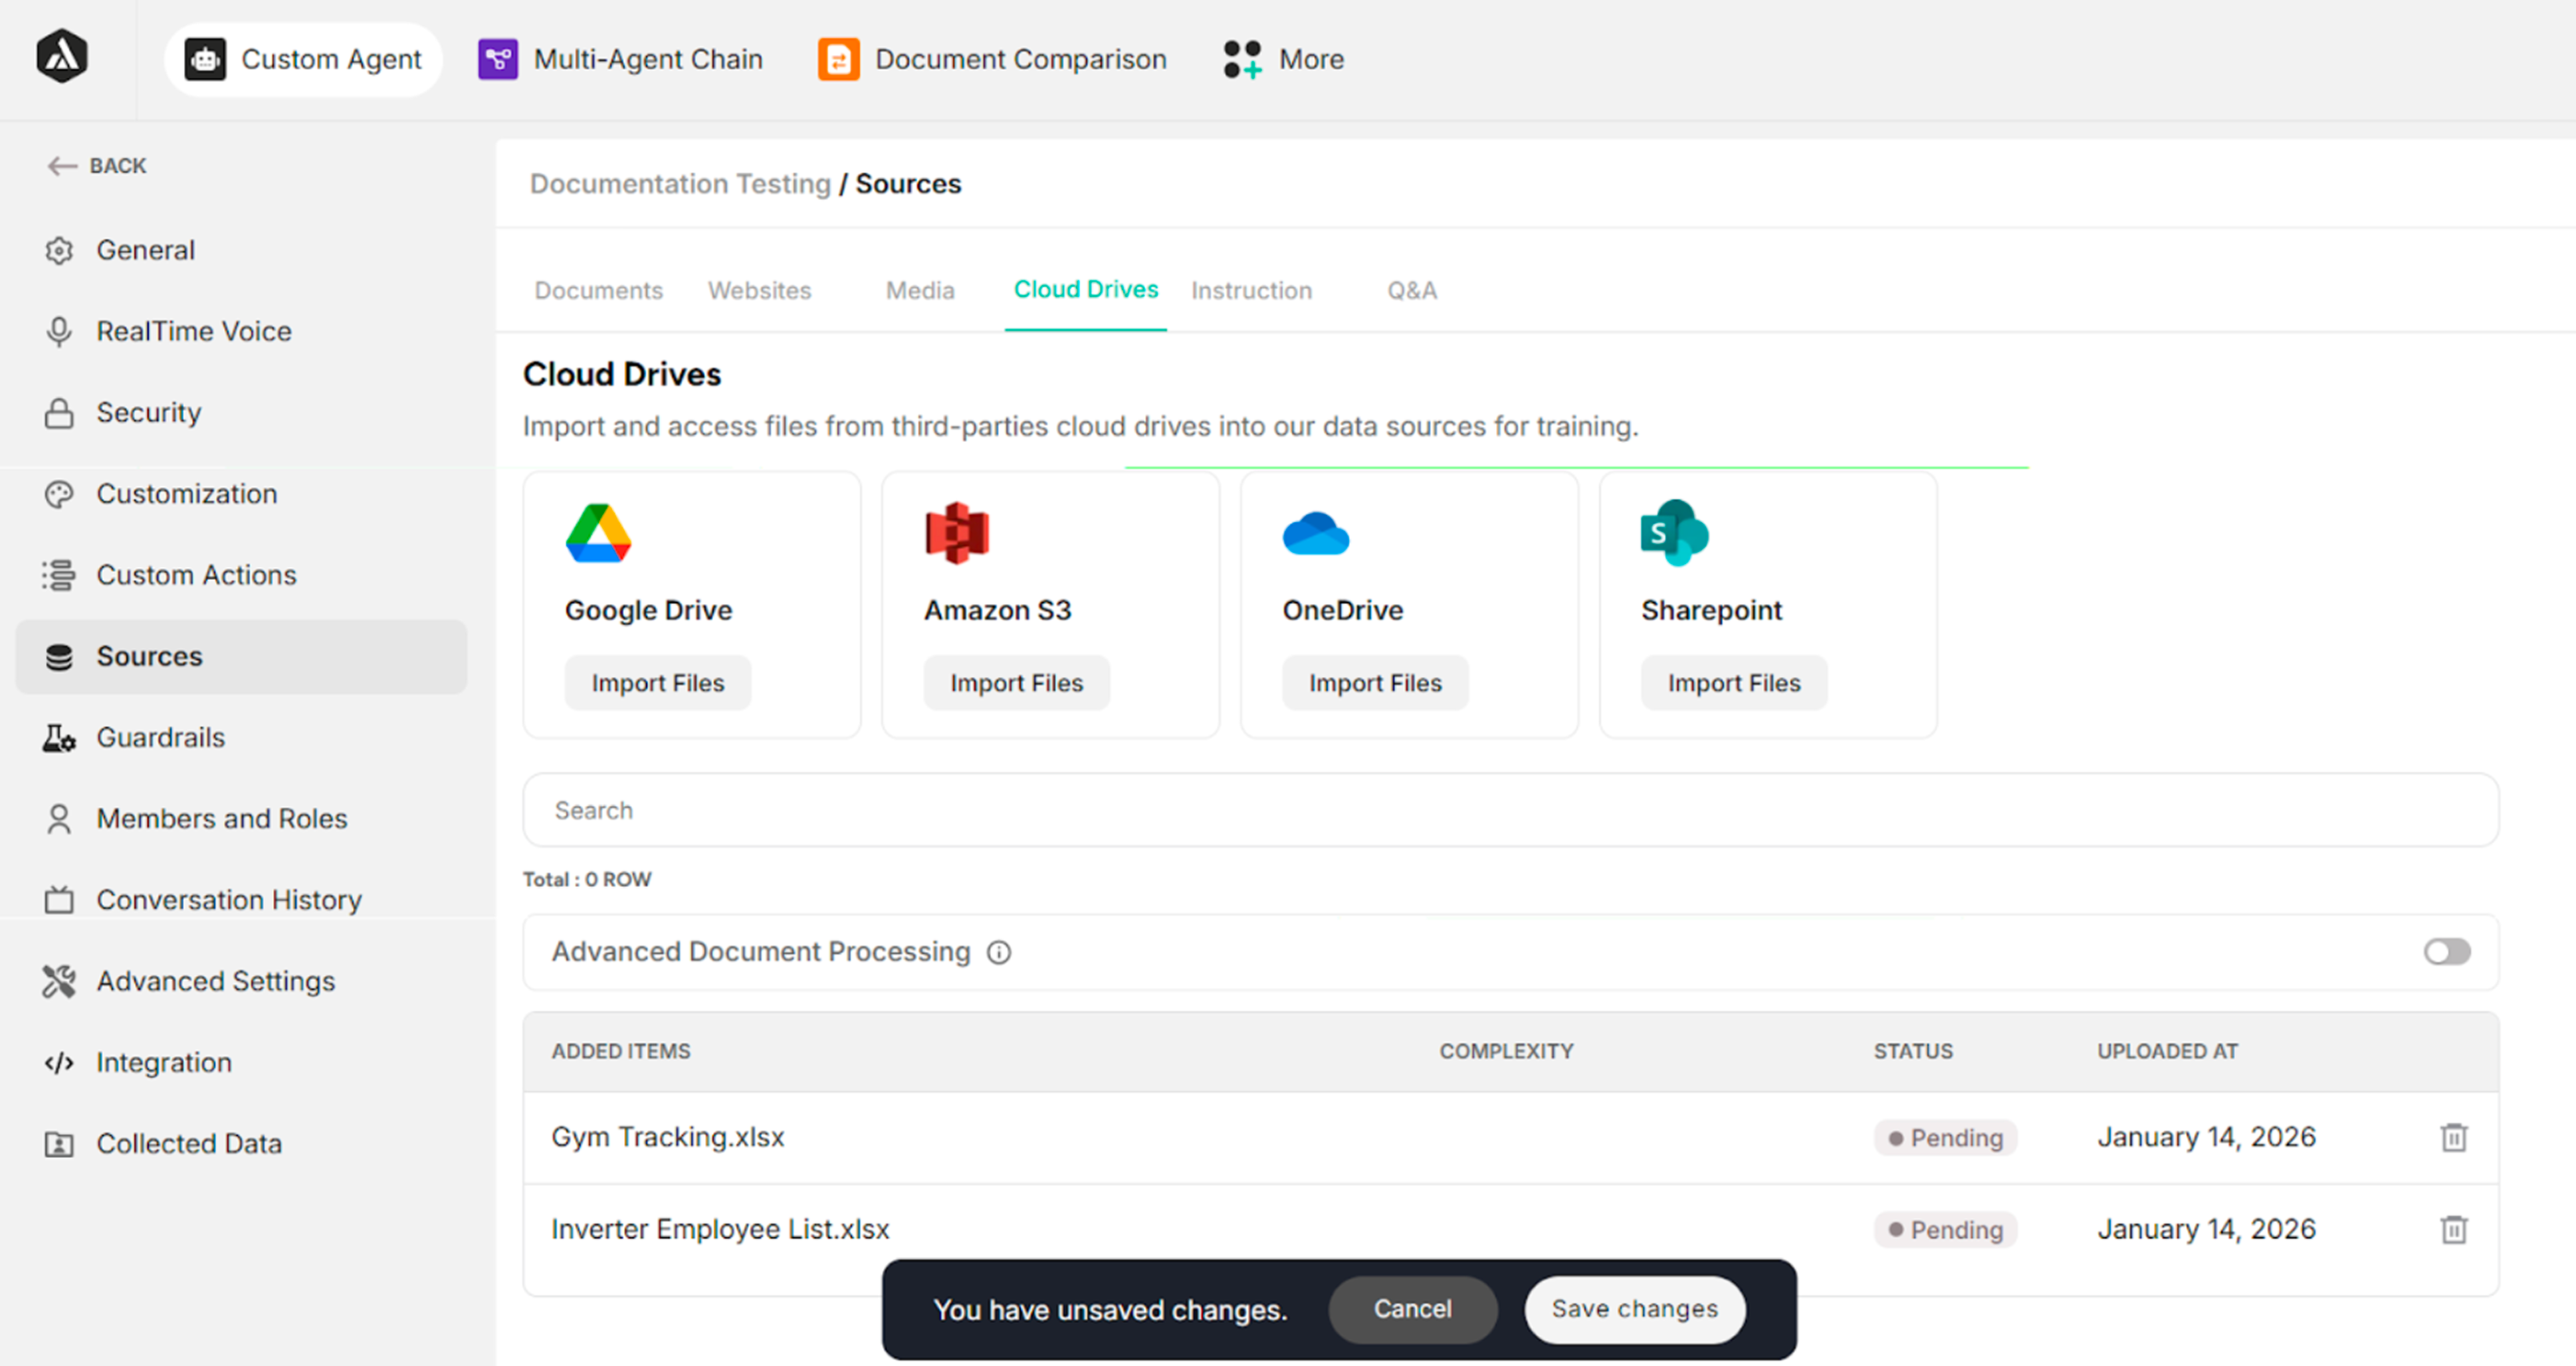Image resolution: width=2576 pixels, height=1366 pixels.
Task: Open the Document Comparison tab
Action: point(992,60)
